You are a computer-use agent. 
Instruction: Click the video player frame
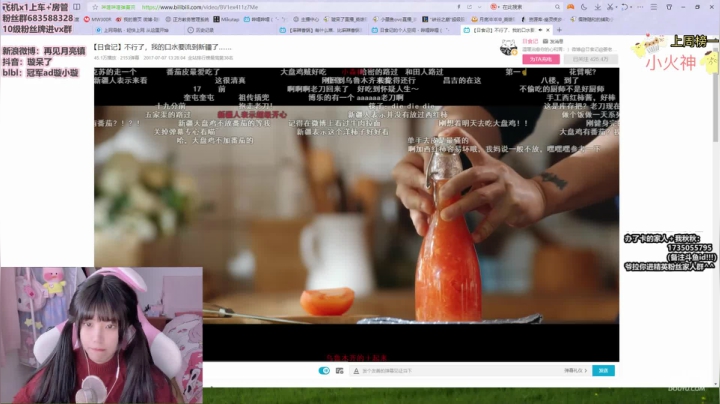356,214
